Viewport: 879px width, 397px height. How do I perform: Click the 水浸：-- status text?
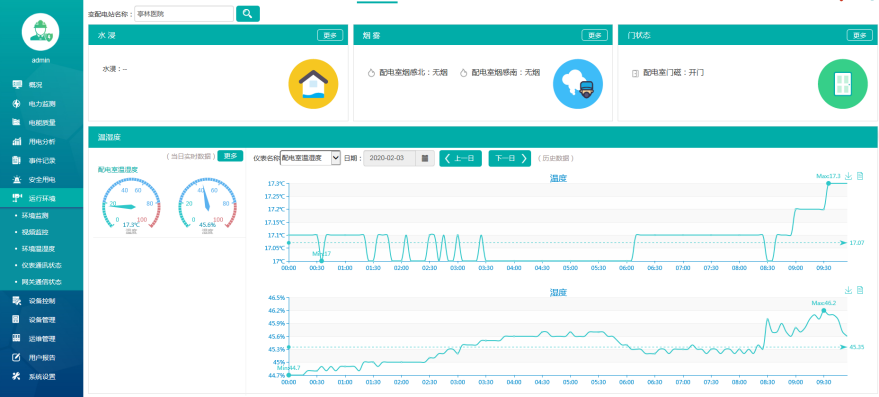click(x=114, y=69)
